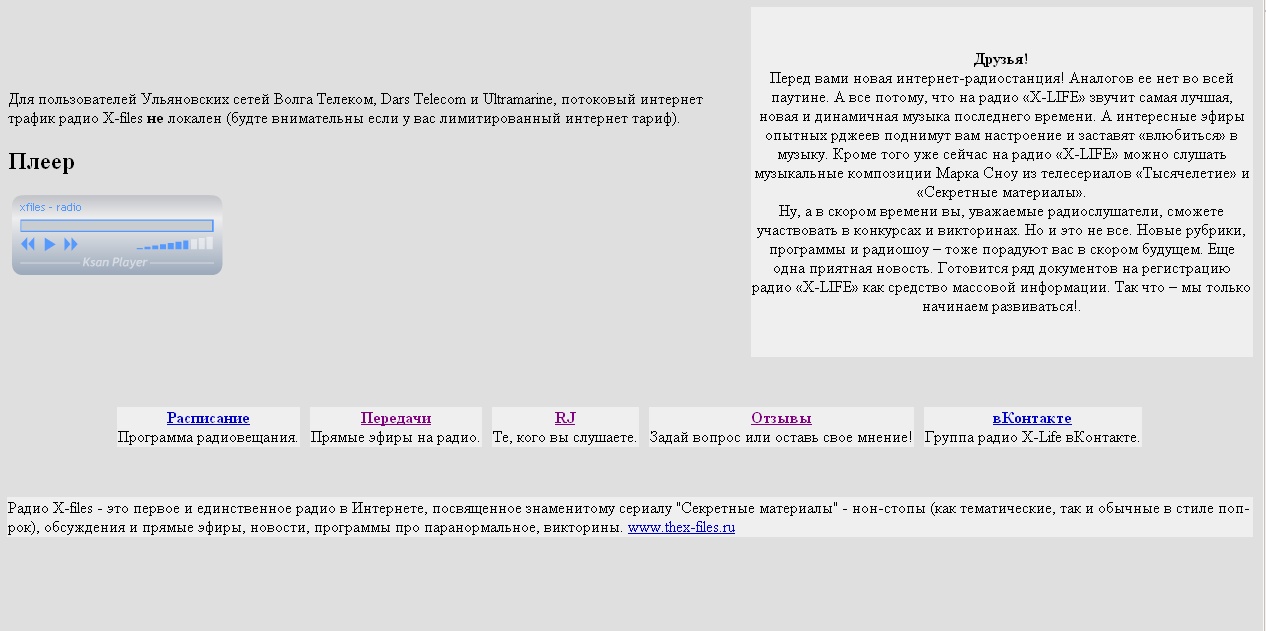Screen dimensions: 1266x631
Task: Open the Отзывы feedback link
Action: tap(781, 418)
